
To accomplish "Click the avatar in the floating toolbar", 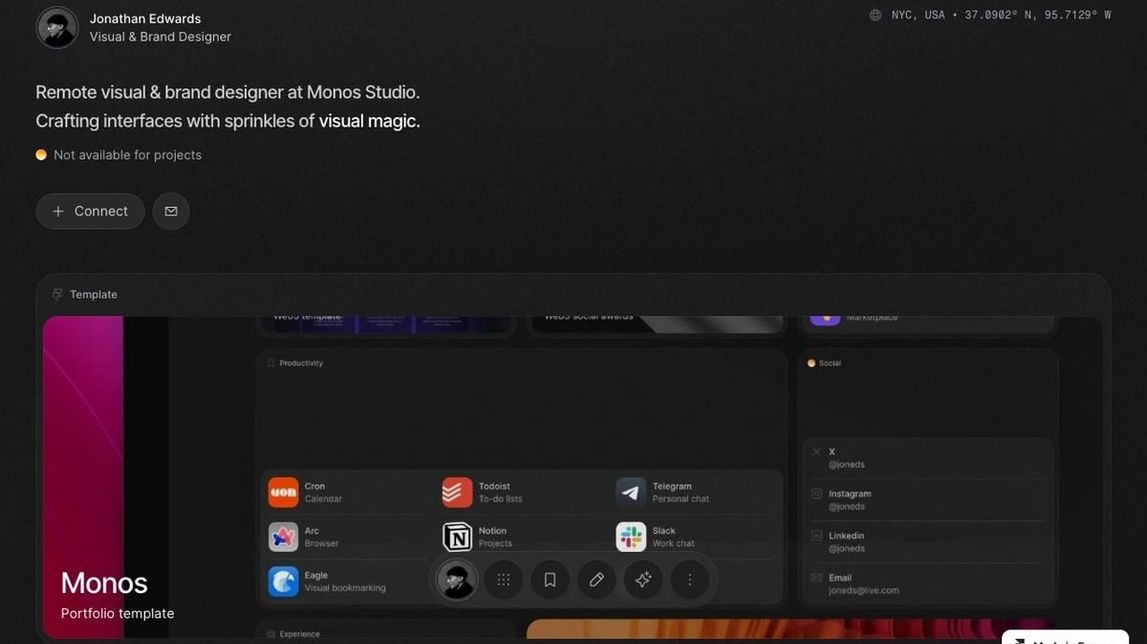I will pos(456,580).
